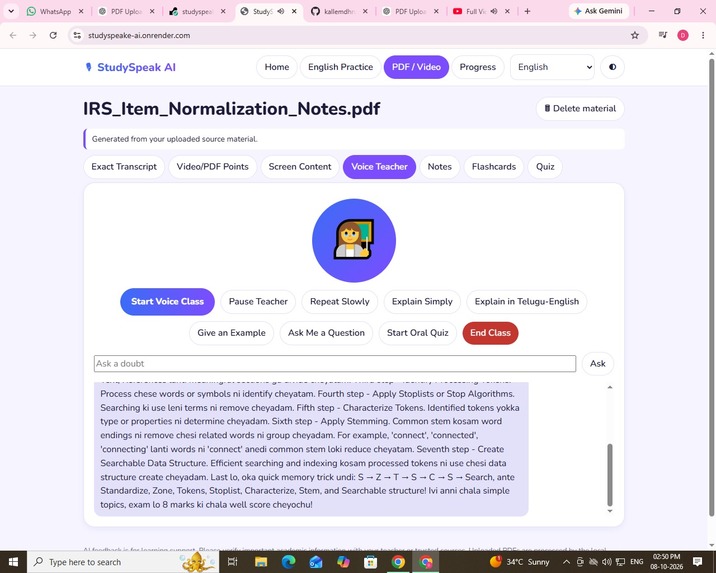Screen dimensions: 716x573
Task: Go forward in browser history
Action: [33, 35]
